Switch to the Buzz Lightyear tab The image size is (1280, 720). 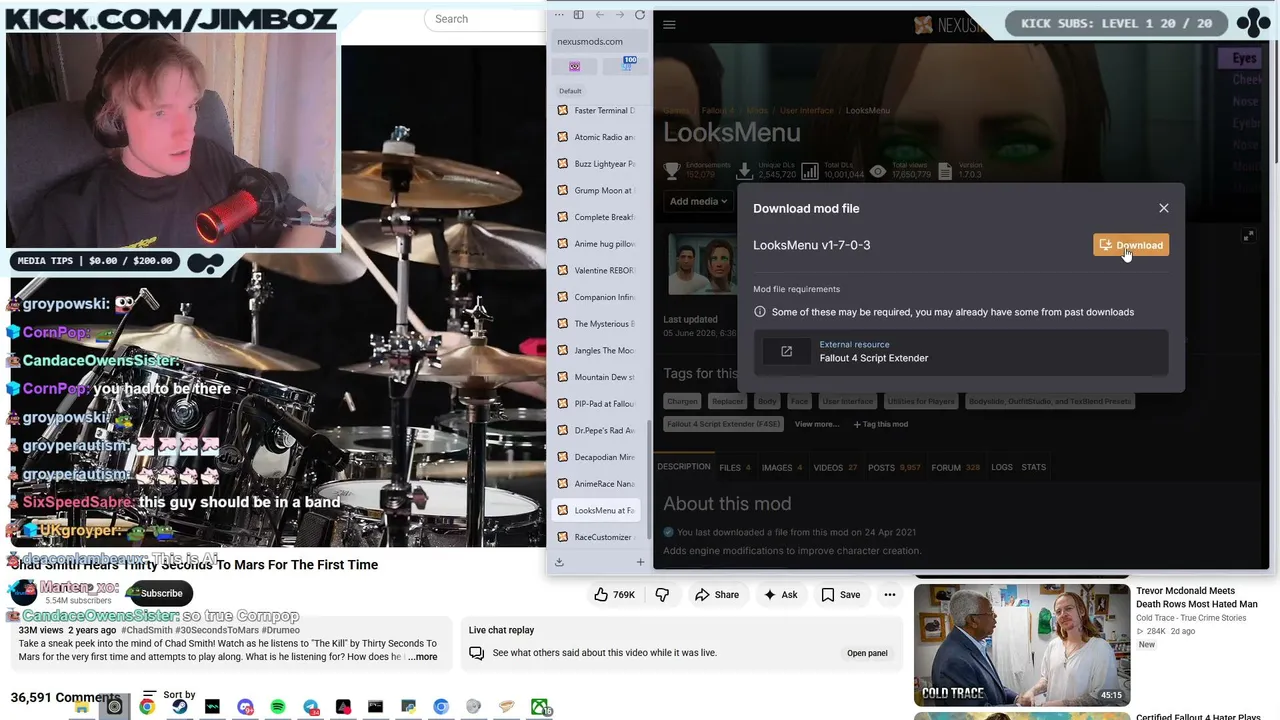coord(598,164)
